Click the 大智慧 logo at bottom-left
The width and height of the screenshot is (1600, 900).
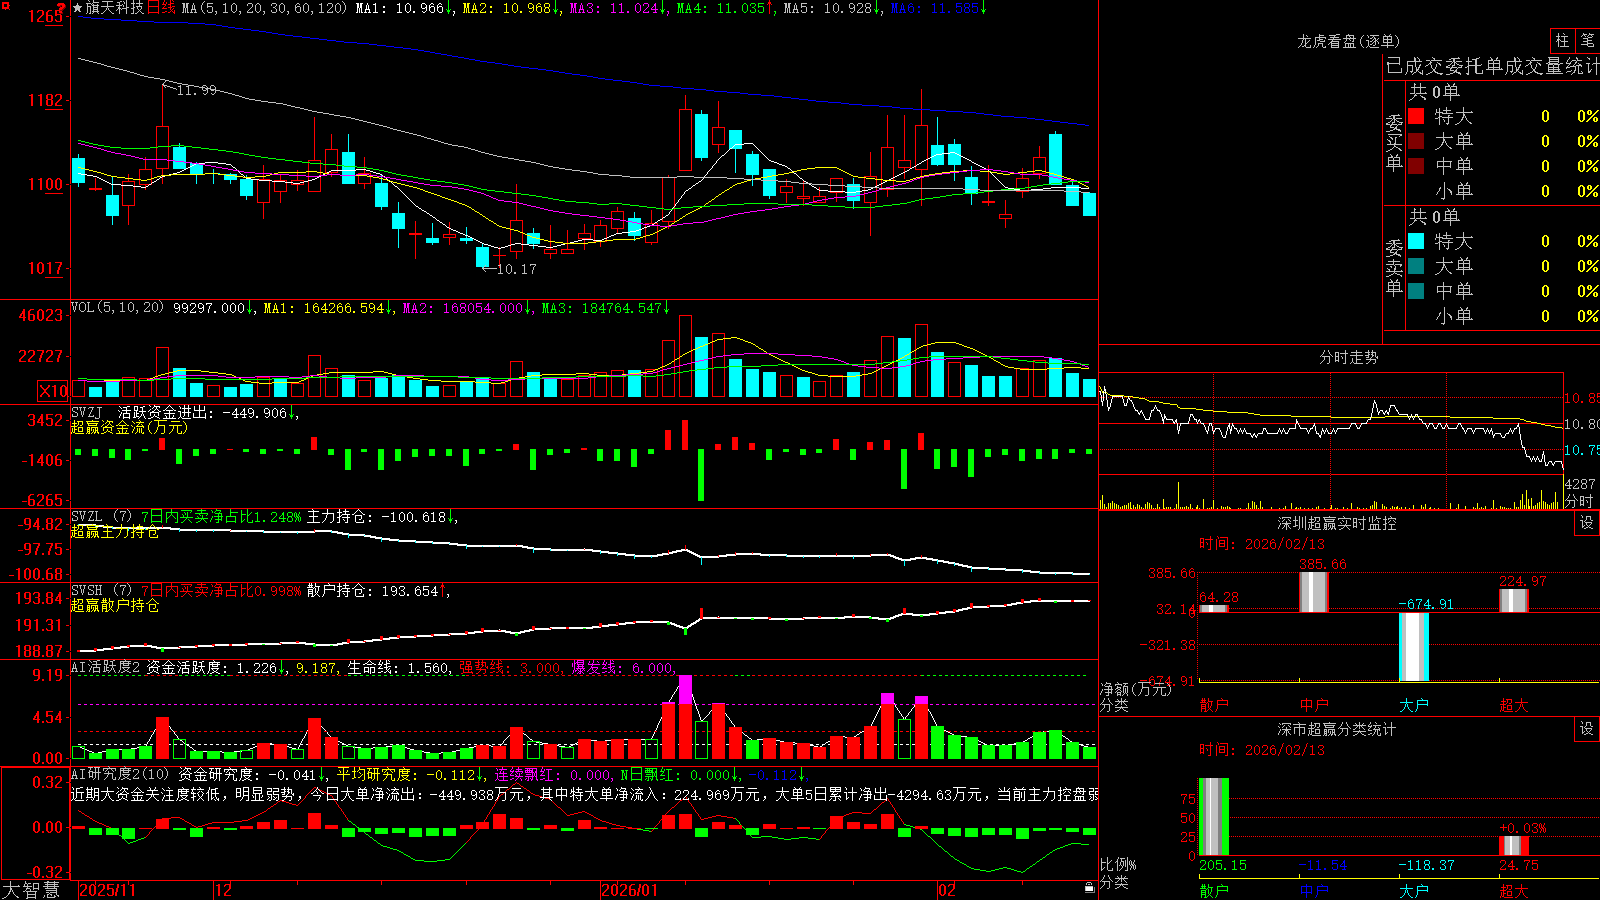(31, 889)
